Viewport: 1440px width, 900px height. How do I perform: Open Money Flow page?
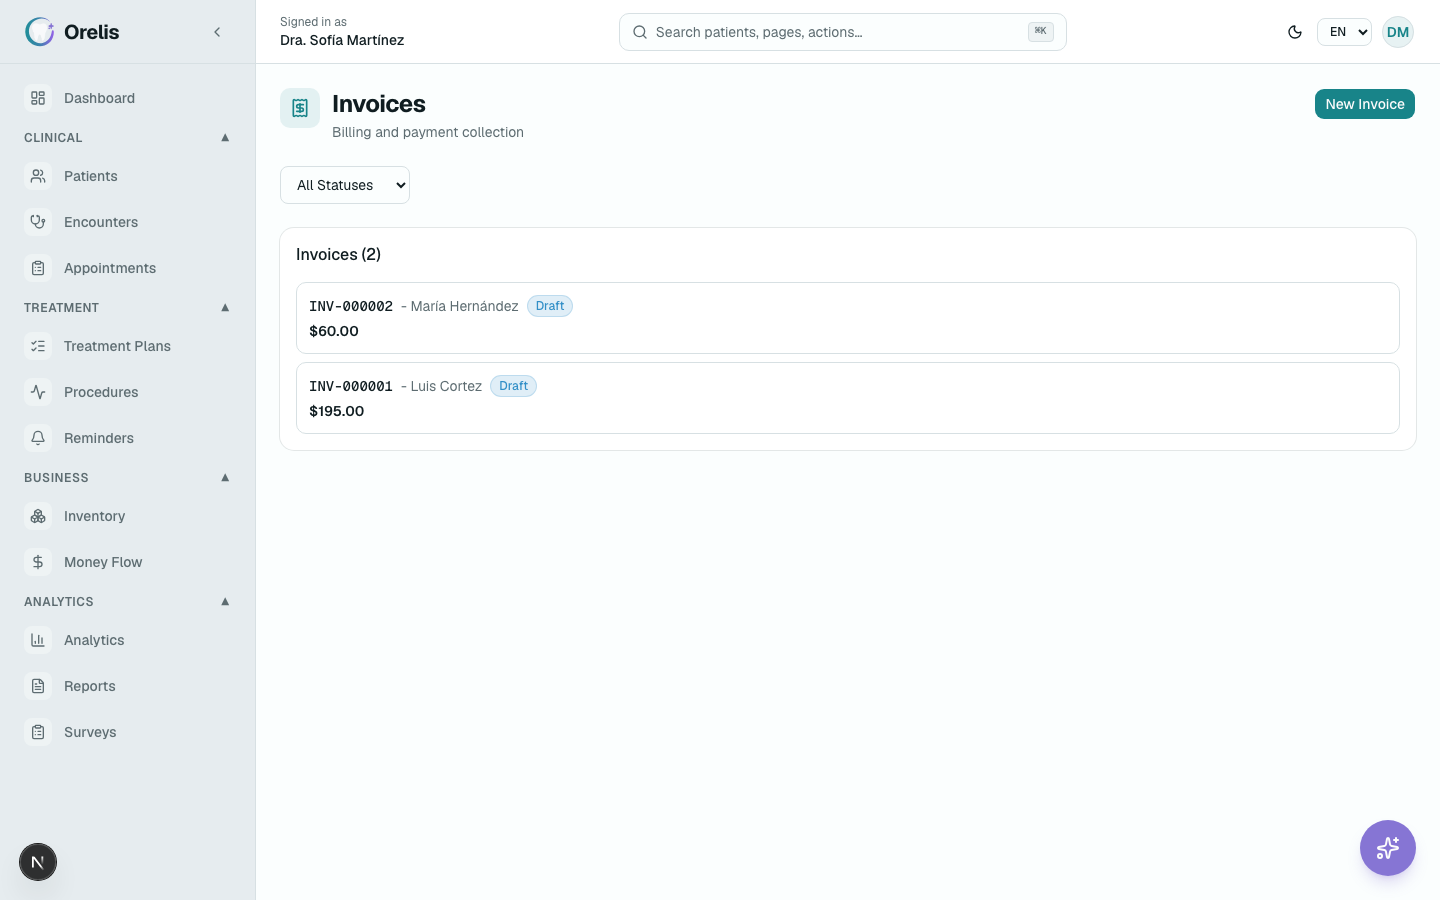tap(127, 562)
